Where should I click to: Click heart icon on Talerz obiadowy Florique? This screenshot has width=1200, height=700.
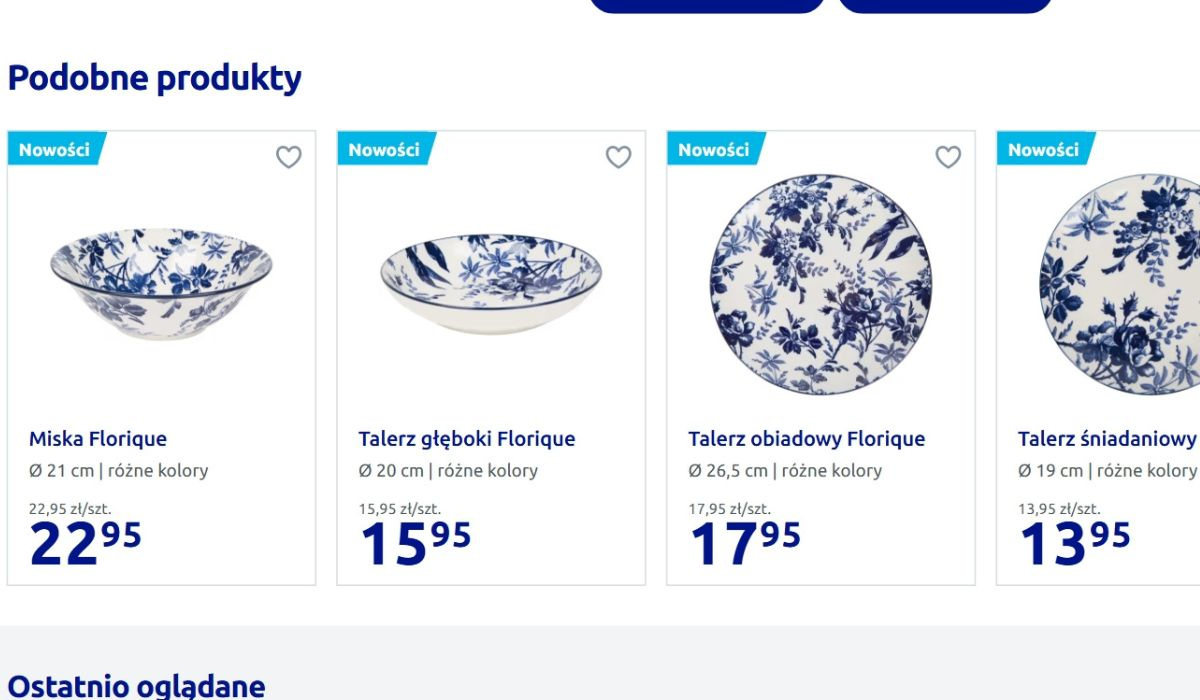pyautogui.click(x=948, y=157)
